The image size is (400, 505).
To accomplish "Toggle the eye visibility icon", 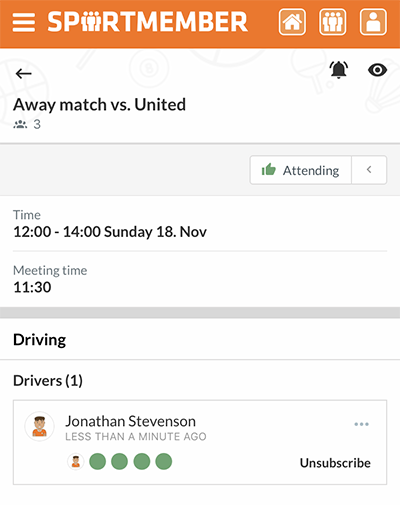I will tap(377, 70).
